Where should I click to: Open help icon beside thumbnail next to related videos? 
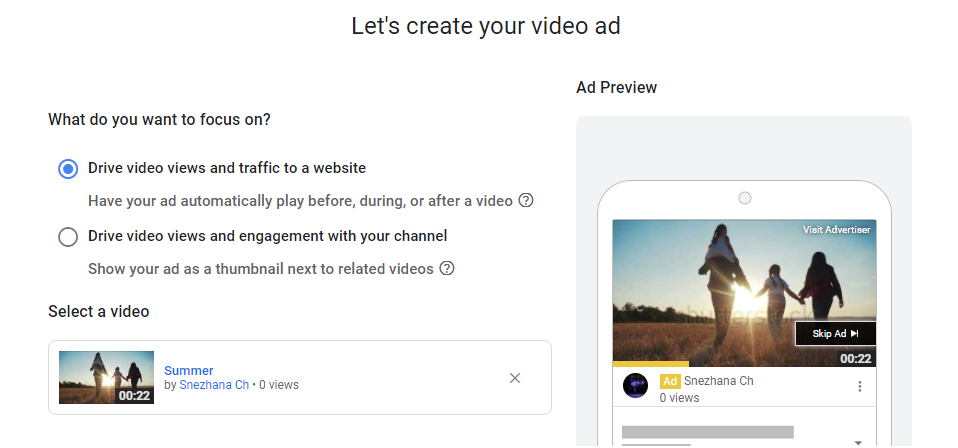coord(447,268)
